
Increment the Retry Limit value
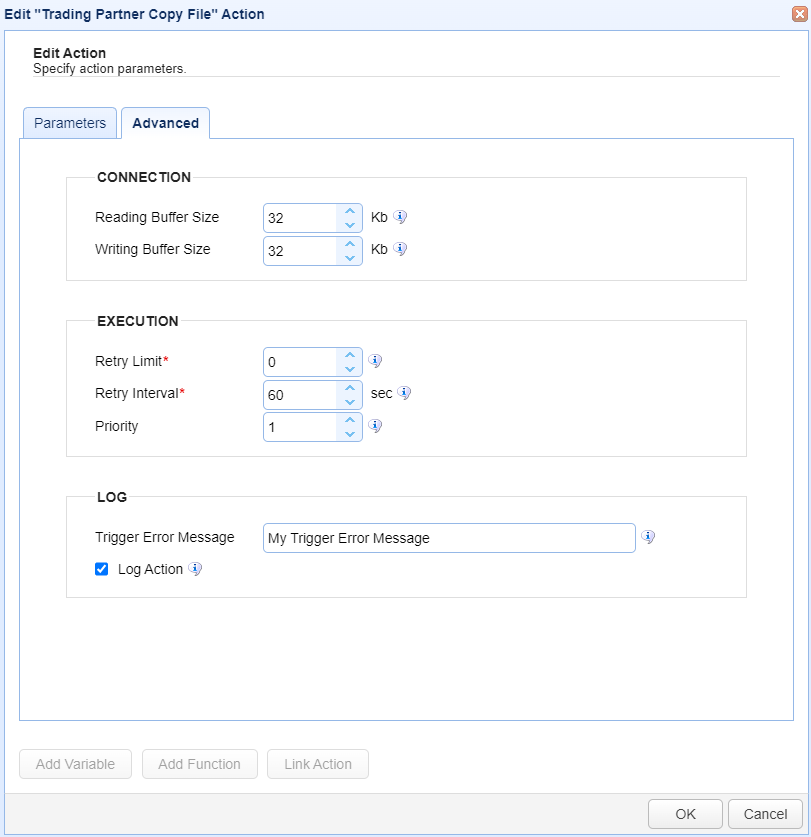click(x=350, y=355)
